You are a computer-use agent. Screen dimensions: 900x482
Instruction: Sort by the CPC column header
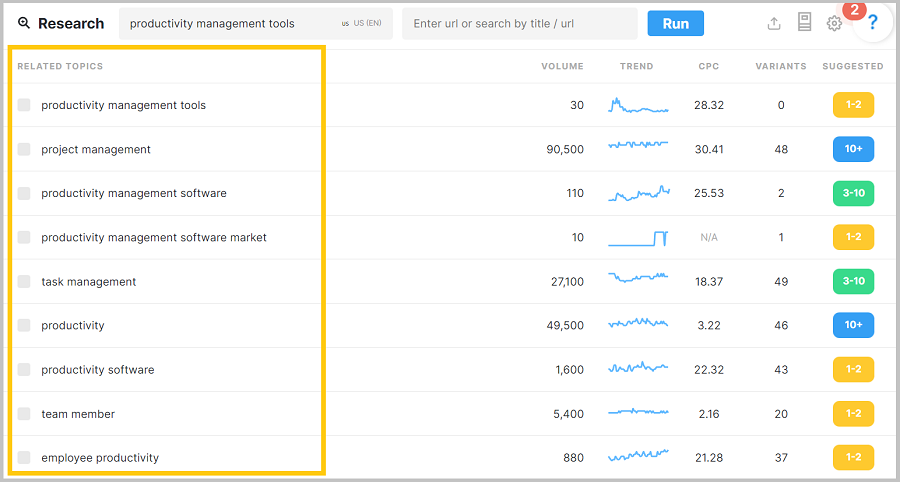708,66
